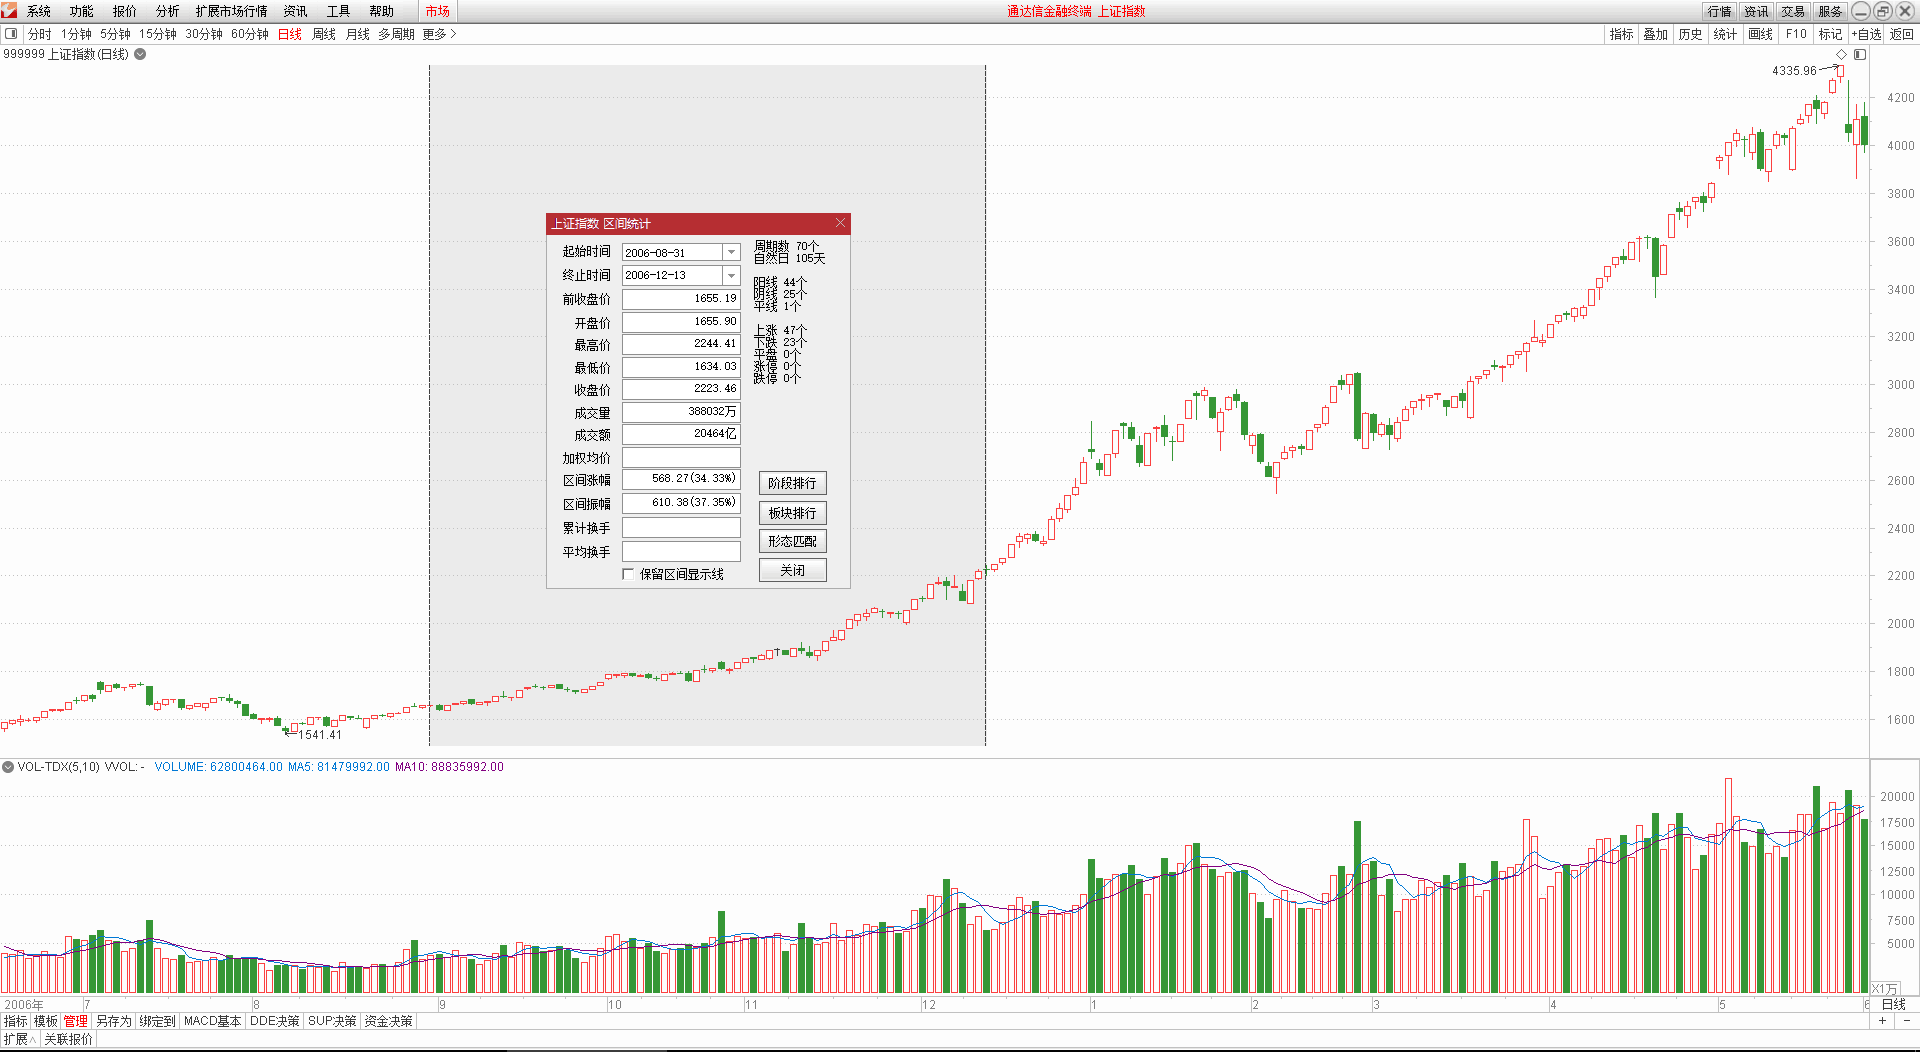Image resolution: width=1920 pixels, height=1052 pixels.
Task: Open the 起始时间 date dropdown
Action: [731, 252]
